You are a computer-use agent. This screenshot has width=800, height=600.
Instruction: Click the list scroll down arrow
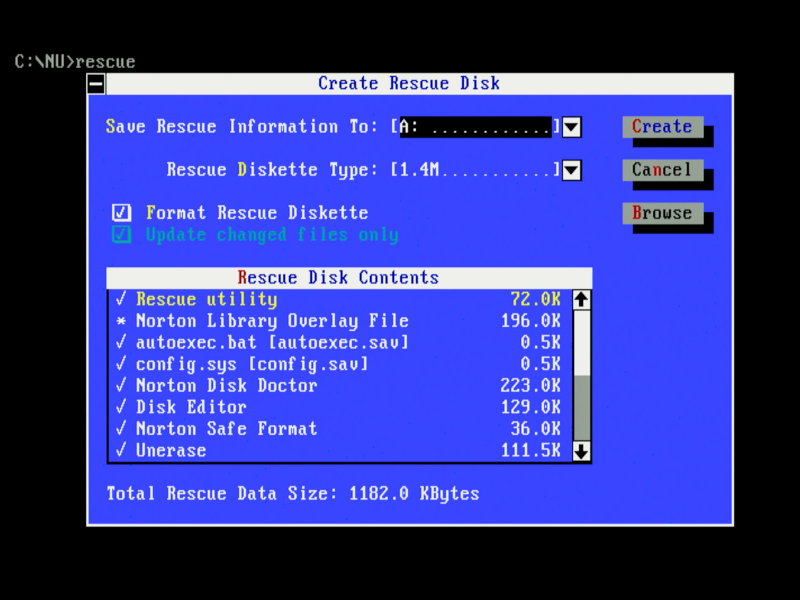click(x=582, y=451)
